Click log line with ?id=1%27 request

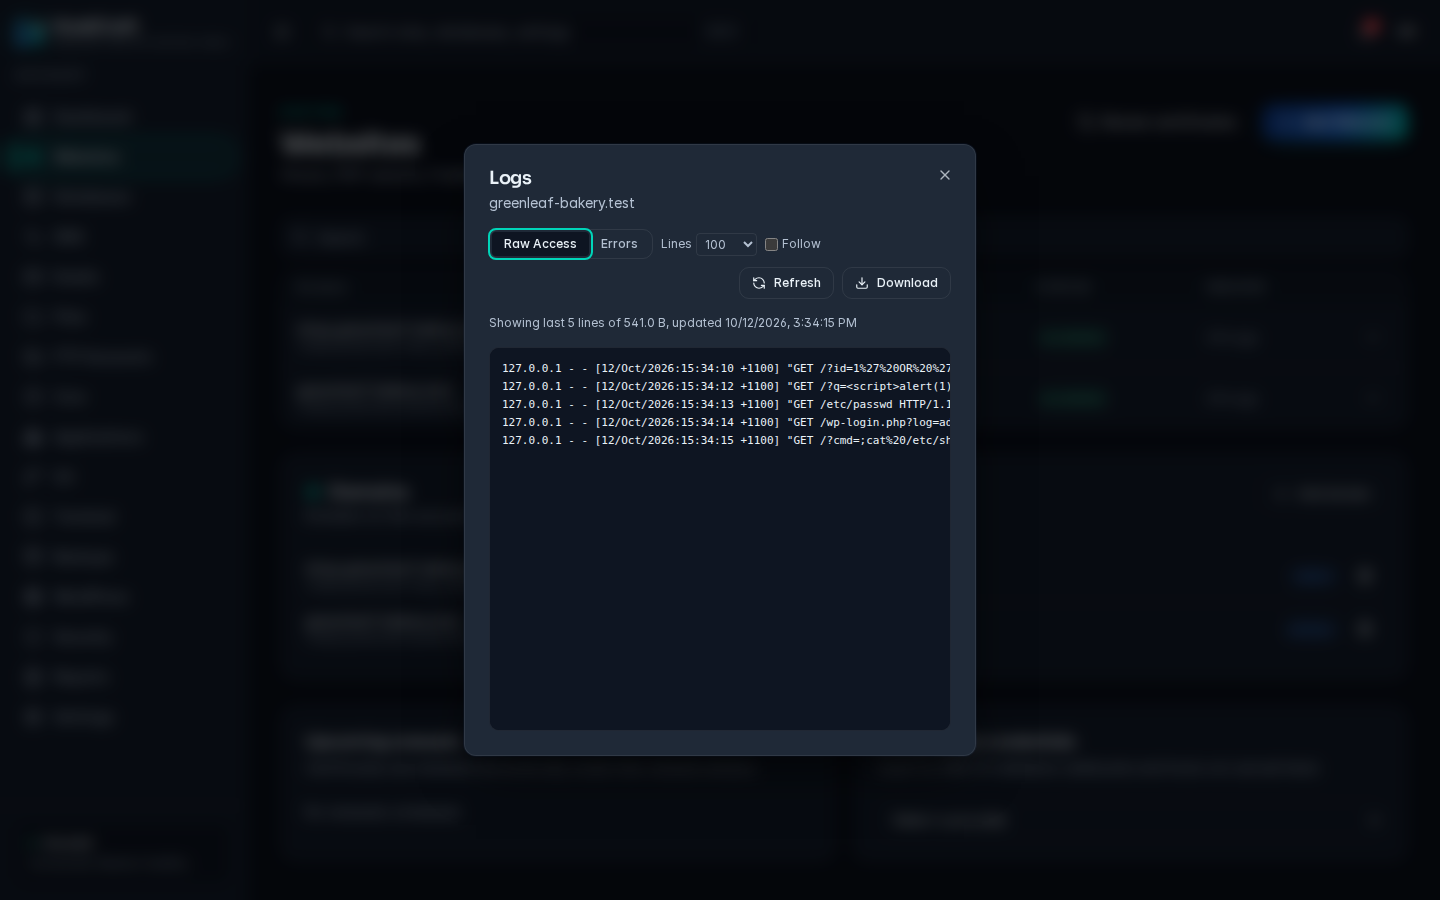point(726,368)
